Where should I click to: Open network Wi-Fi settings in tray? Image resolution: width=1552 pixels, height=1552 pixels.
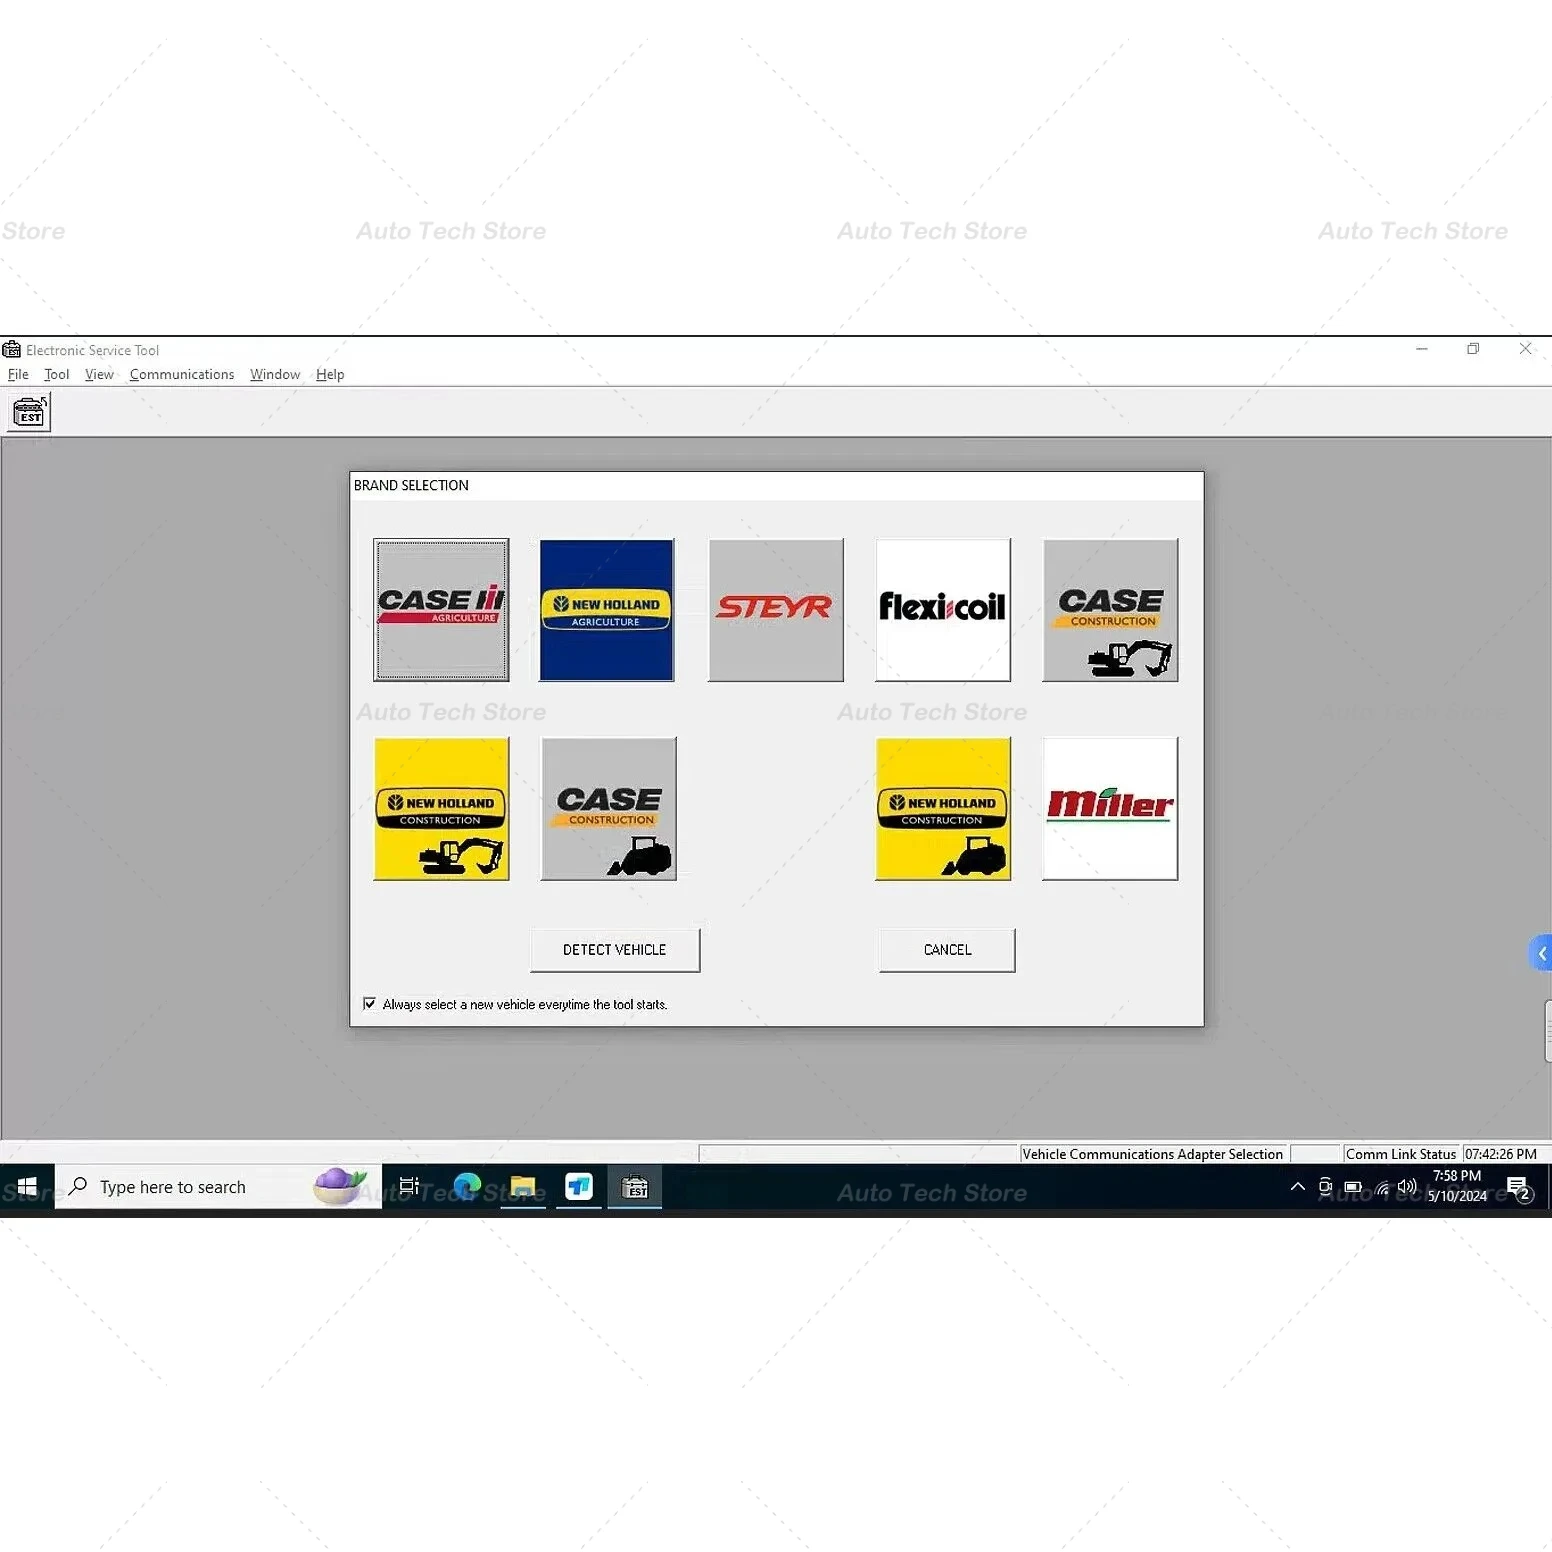(1382, 1188)
